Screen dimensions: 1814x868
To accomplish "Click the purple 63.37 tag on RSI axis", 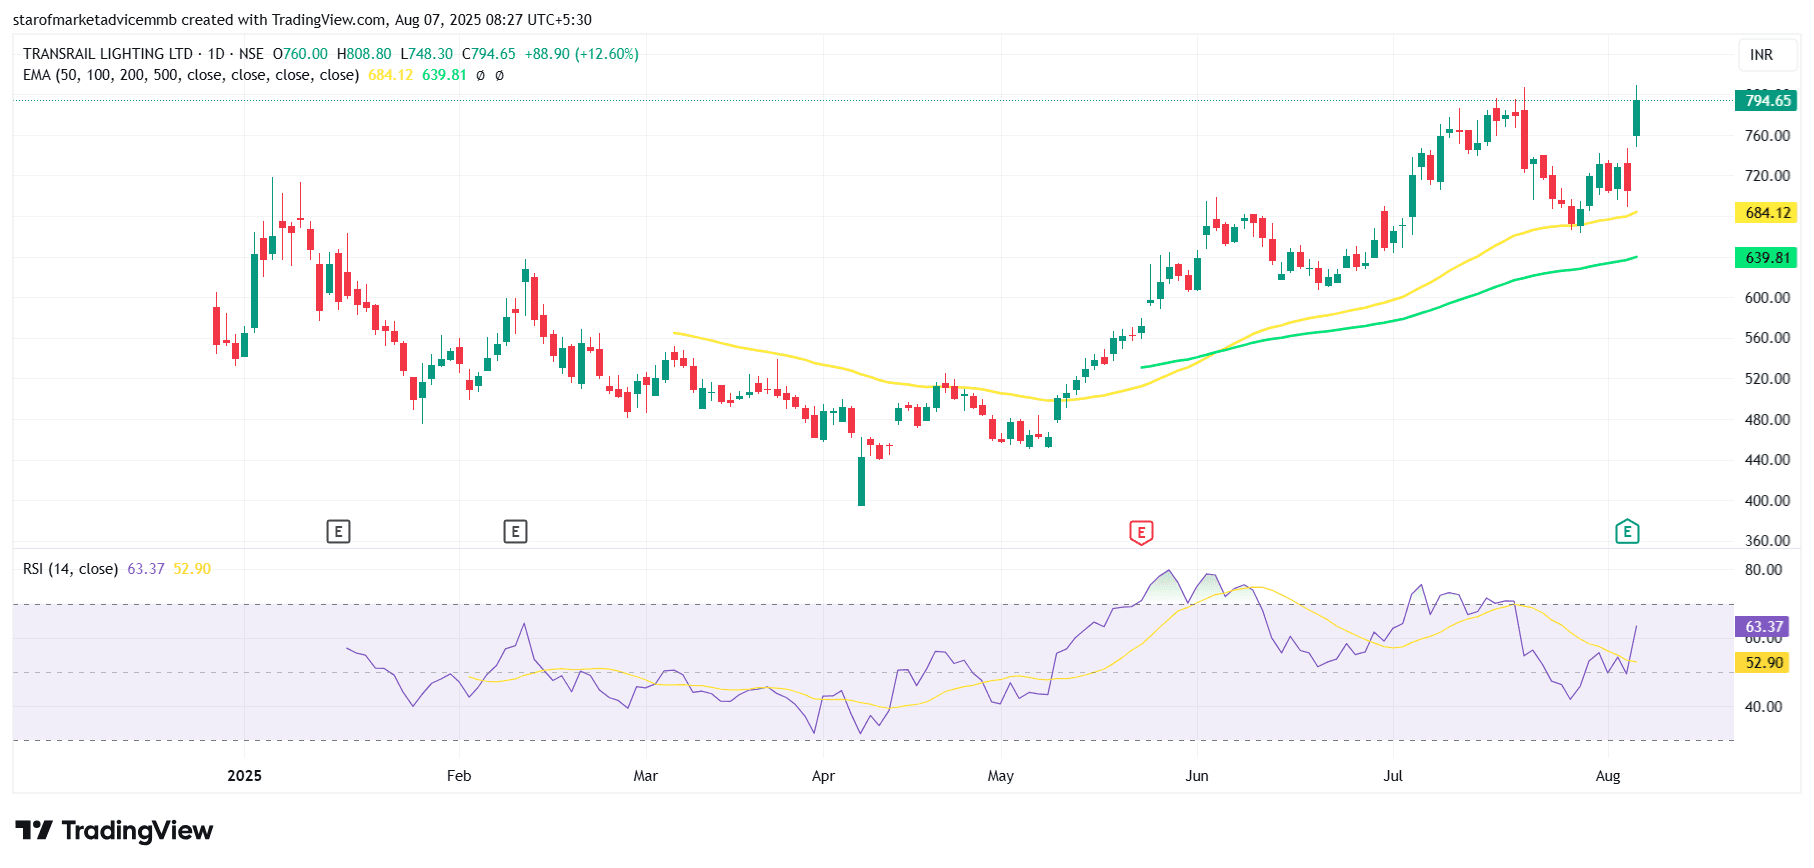I will tap(1764, 627).
